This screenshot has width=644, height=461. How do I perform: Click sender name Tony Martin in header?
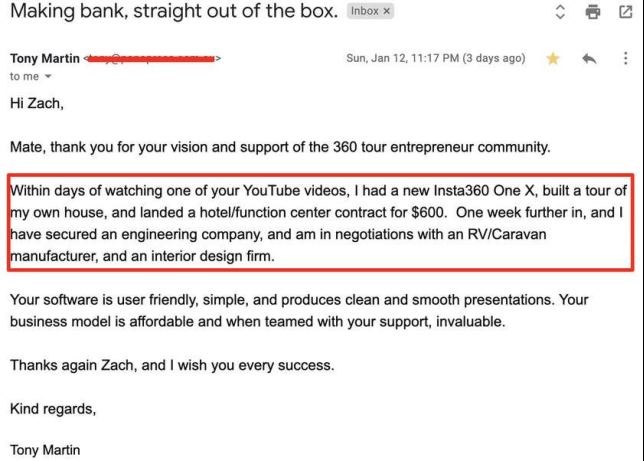[x=45, y=58]
